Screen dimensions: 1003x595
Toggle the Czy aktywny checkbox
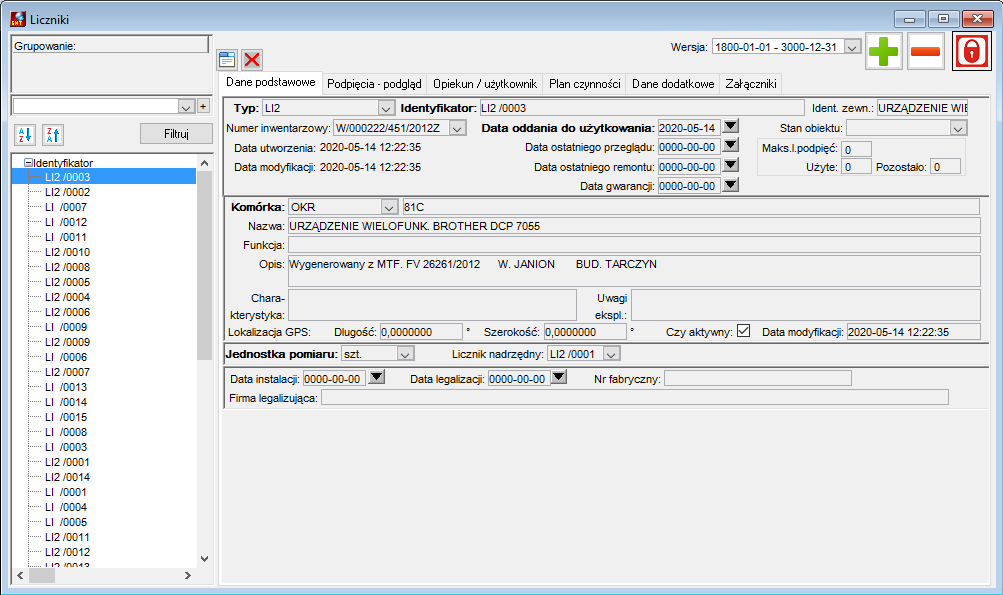743,331
